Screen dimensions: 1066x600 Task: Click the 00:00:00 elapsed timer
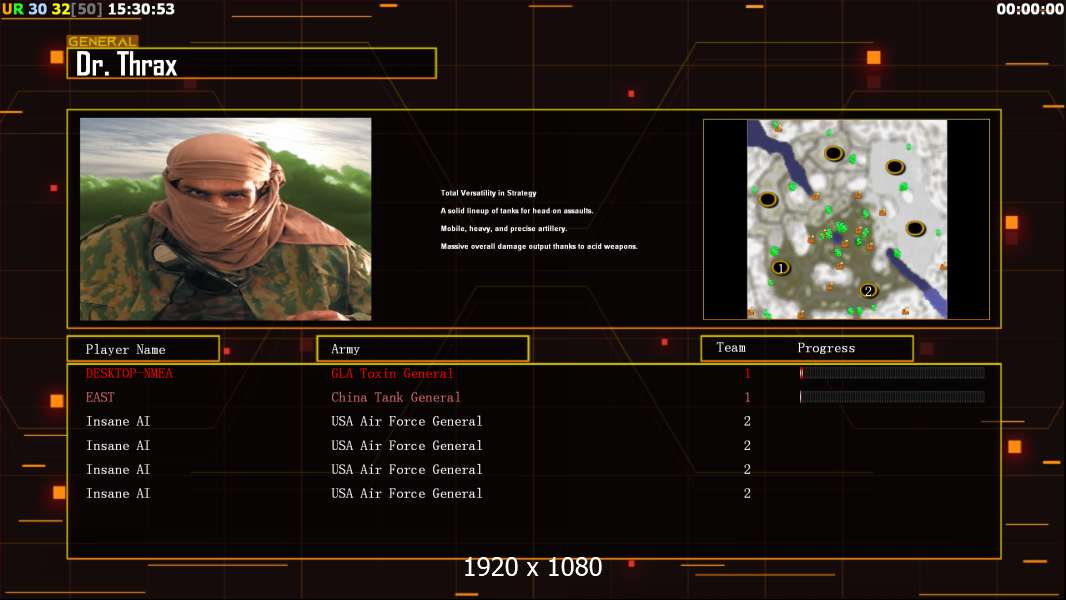(x=1029, y=9)
